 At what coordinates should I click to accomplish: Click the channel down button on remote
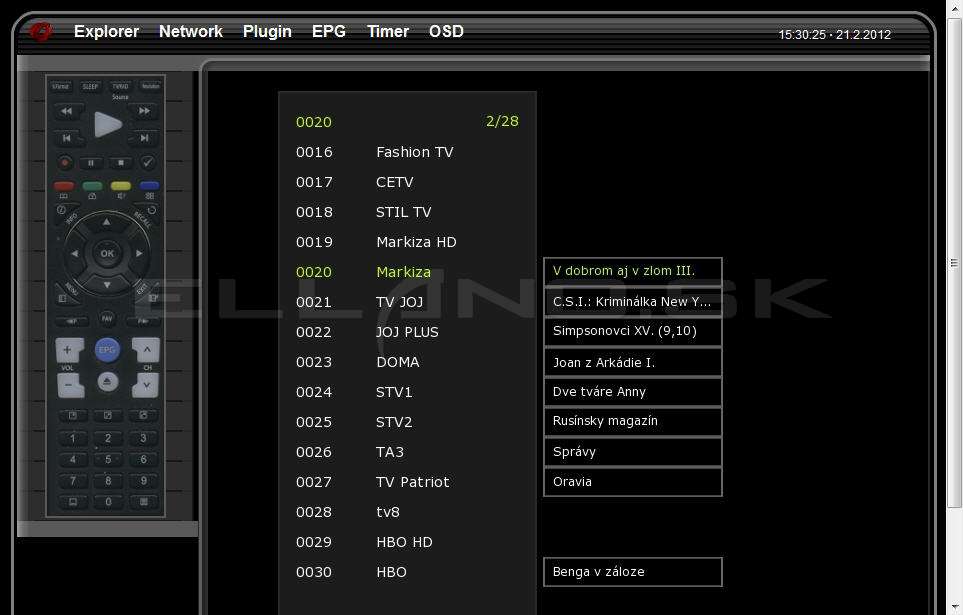[146, 385]
